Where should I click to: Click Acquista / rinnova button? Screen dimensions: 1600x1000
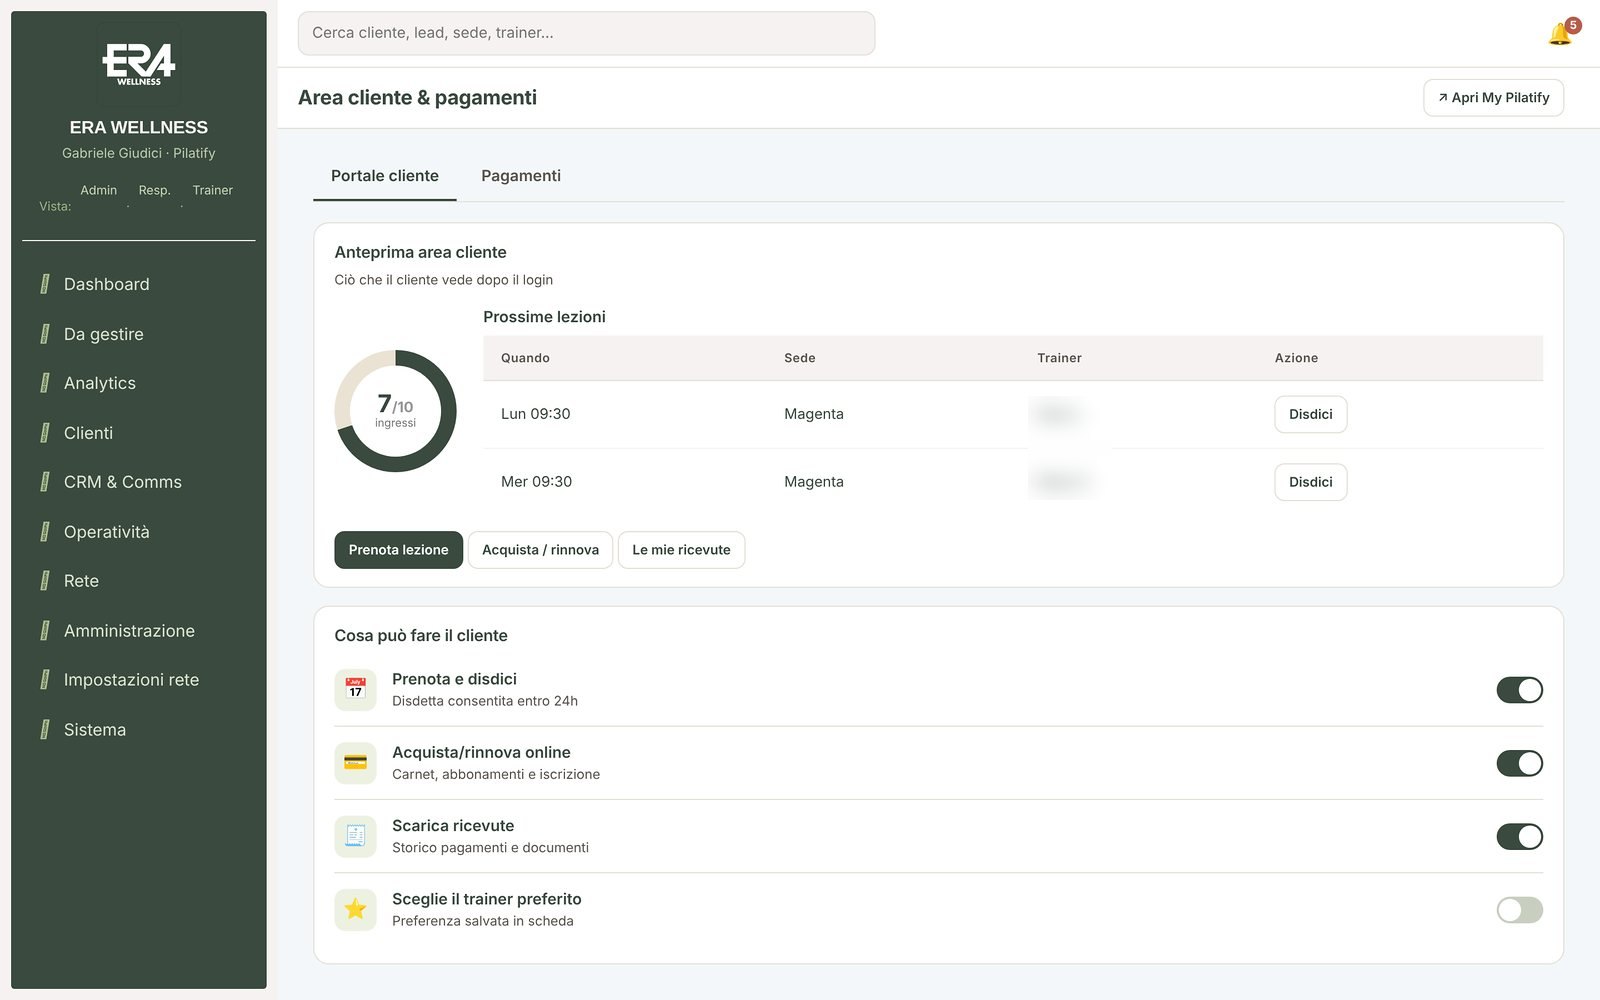tap(540, 550)
